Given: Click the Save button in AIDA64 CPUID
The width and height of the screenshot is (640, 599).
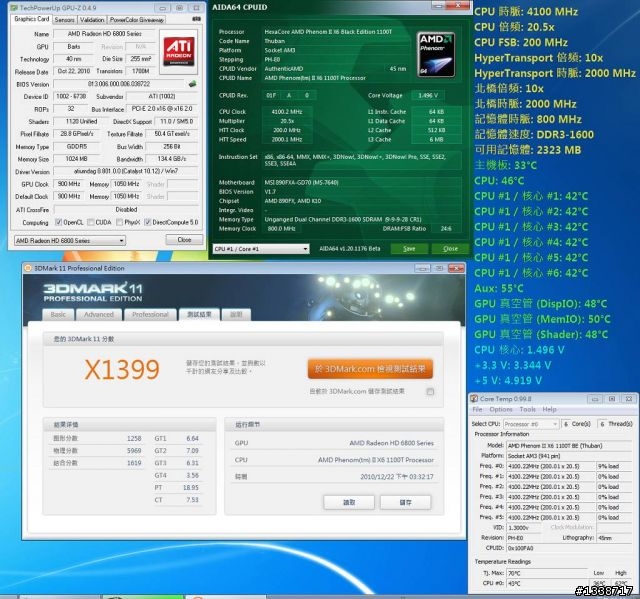Looking at the screenshot, I should coord(409,249).
